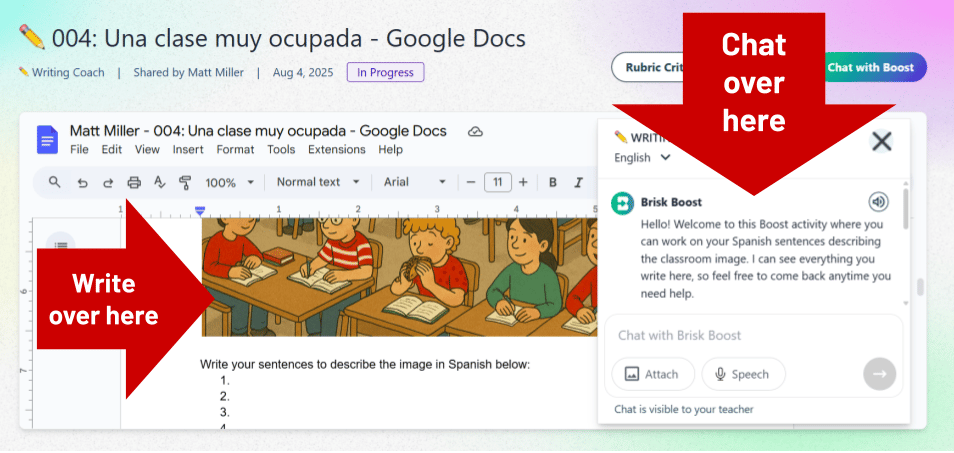Open the Edit menu

(x=111, y=150)
